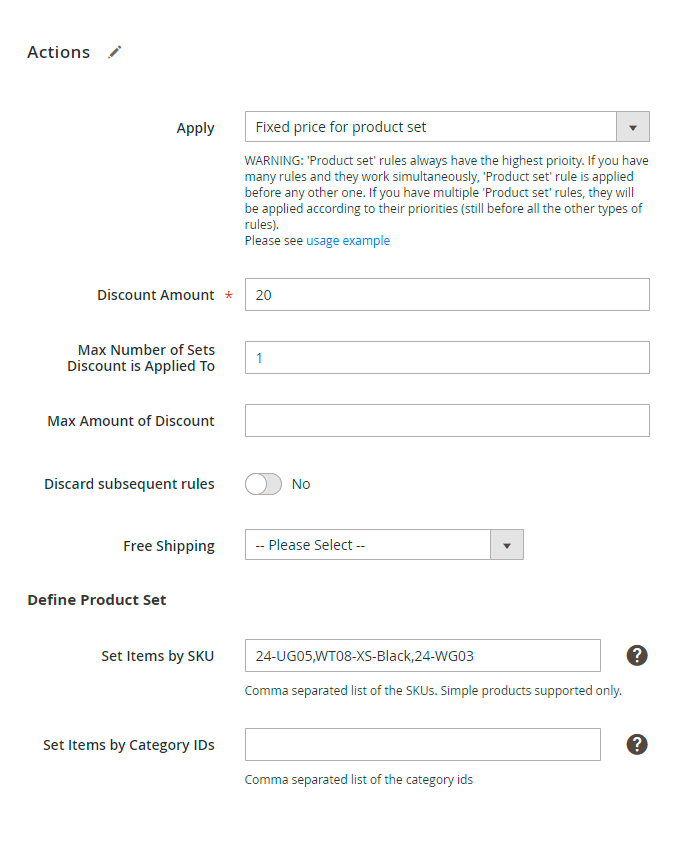Click the Actions section heading
Screen dimensions: 685x845
(x=58, y=52)
